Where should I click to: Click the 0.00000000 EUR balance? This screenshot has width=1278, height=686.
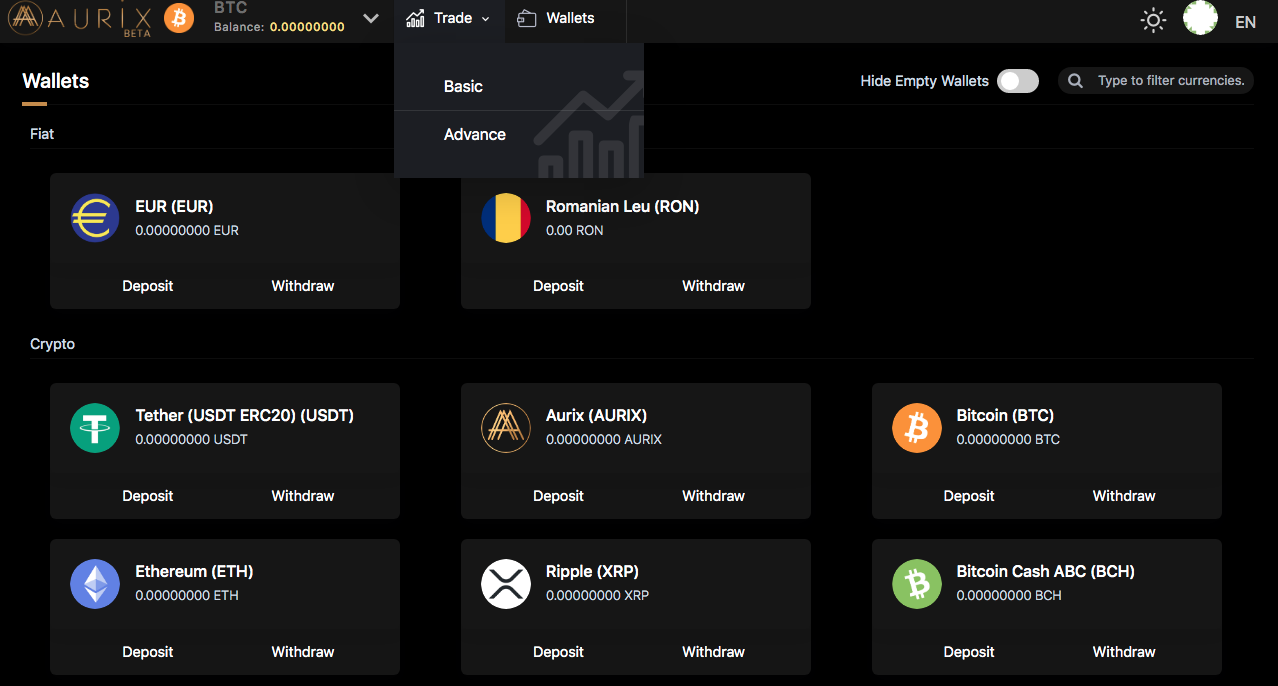[x=187, y=230]
